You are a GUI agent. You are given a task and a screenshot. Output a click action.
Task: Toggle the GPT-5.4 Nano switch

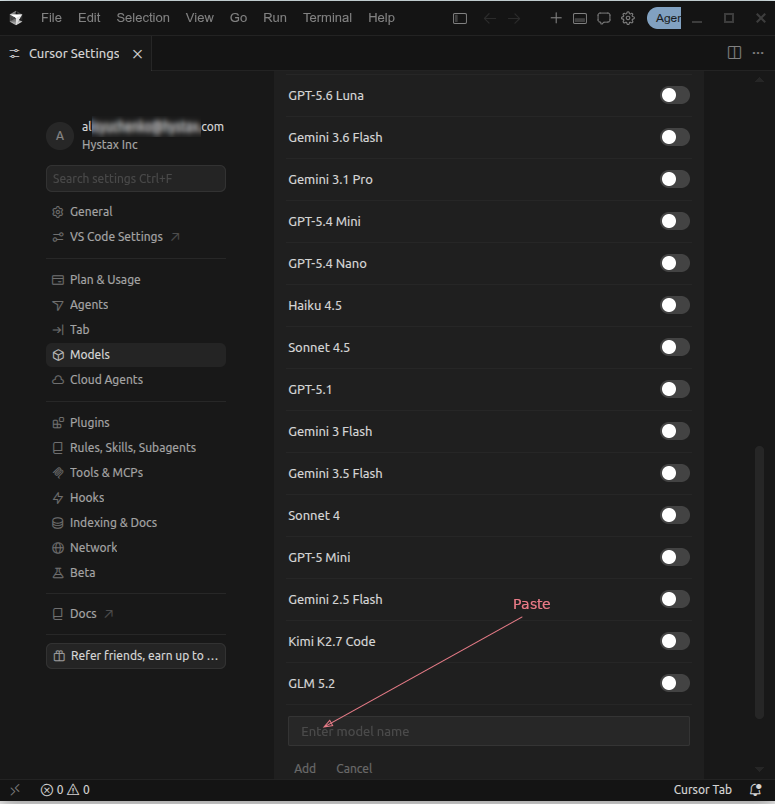pyautogui.click(x=674, y=264)
